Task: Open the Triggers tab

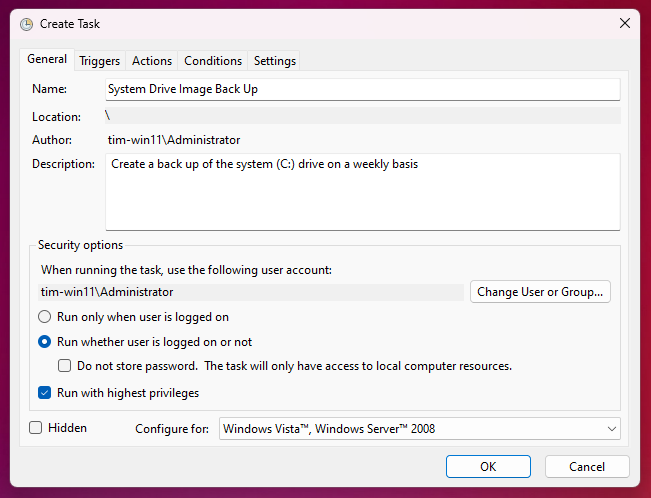Action: tap(100, 61)
